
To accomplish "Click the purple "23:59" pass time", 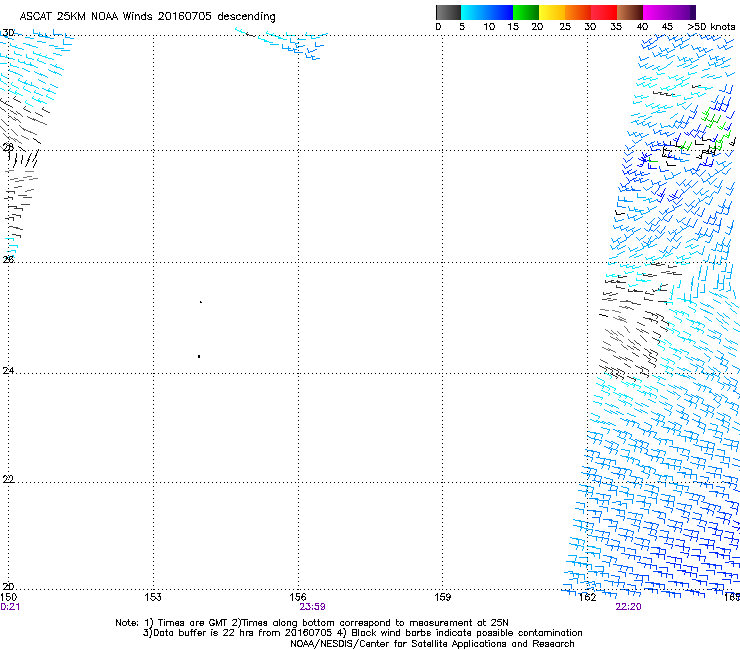I will click(312, 607).
